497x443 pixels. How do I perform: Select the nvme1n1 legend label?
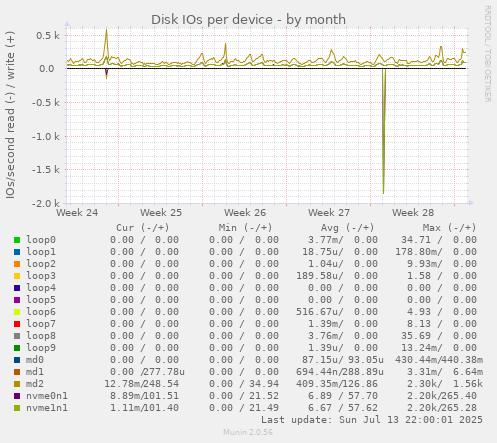coord(47,408)
